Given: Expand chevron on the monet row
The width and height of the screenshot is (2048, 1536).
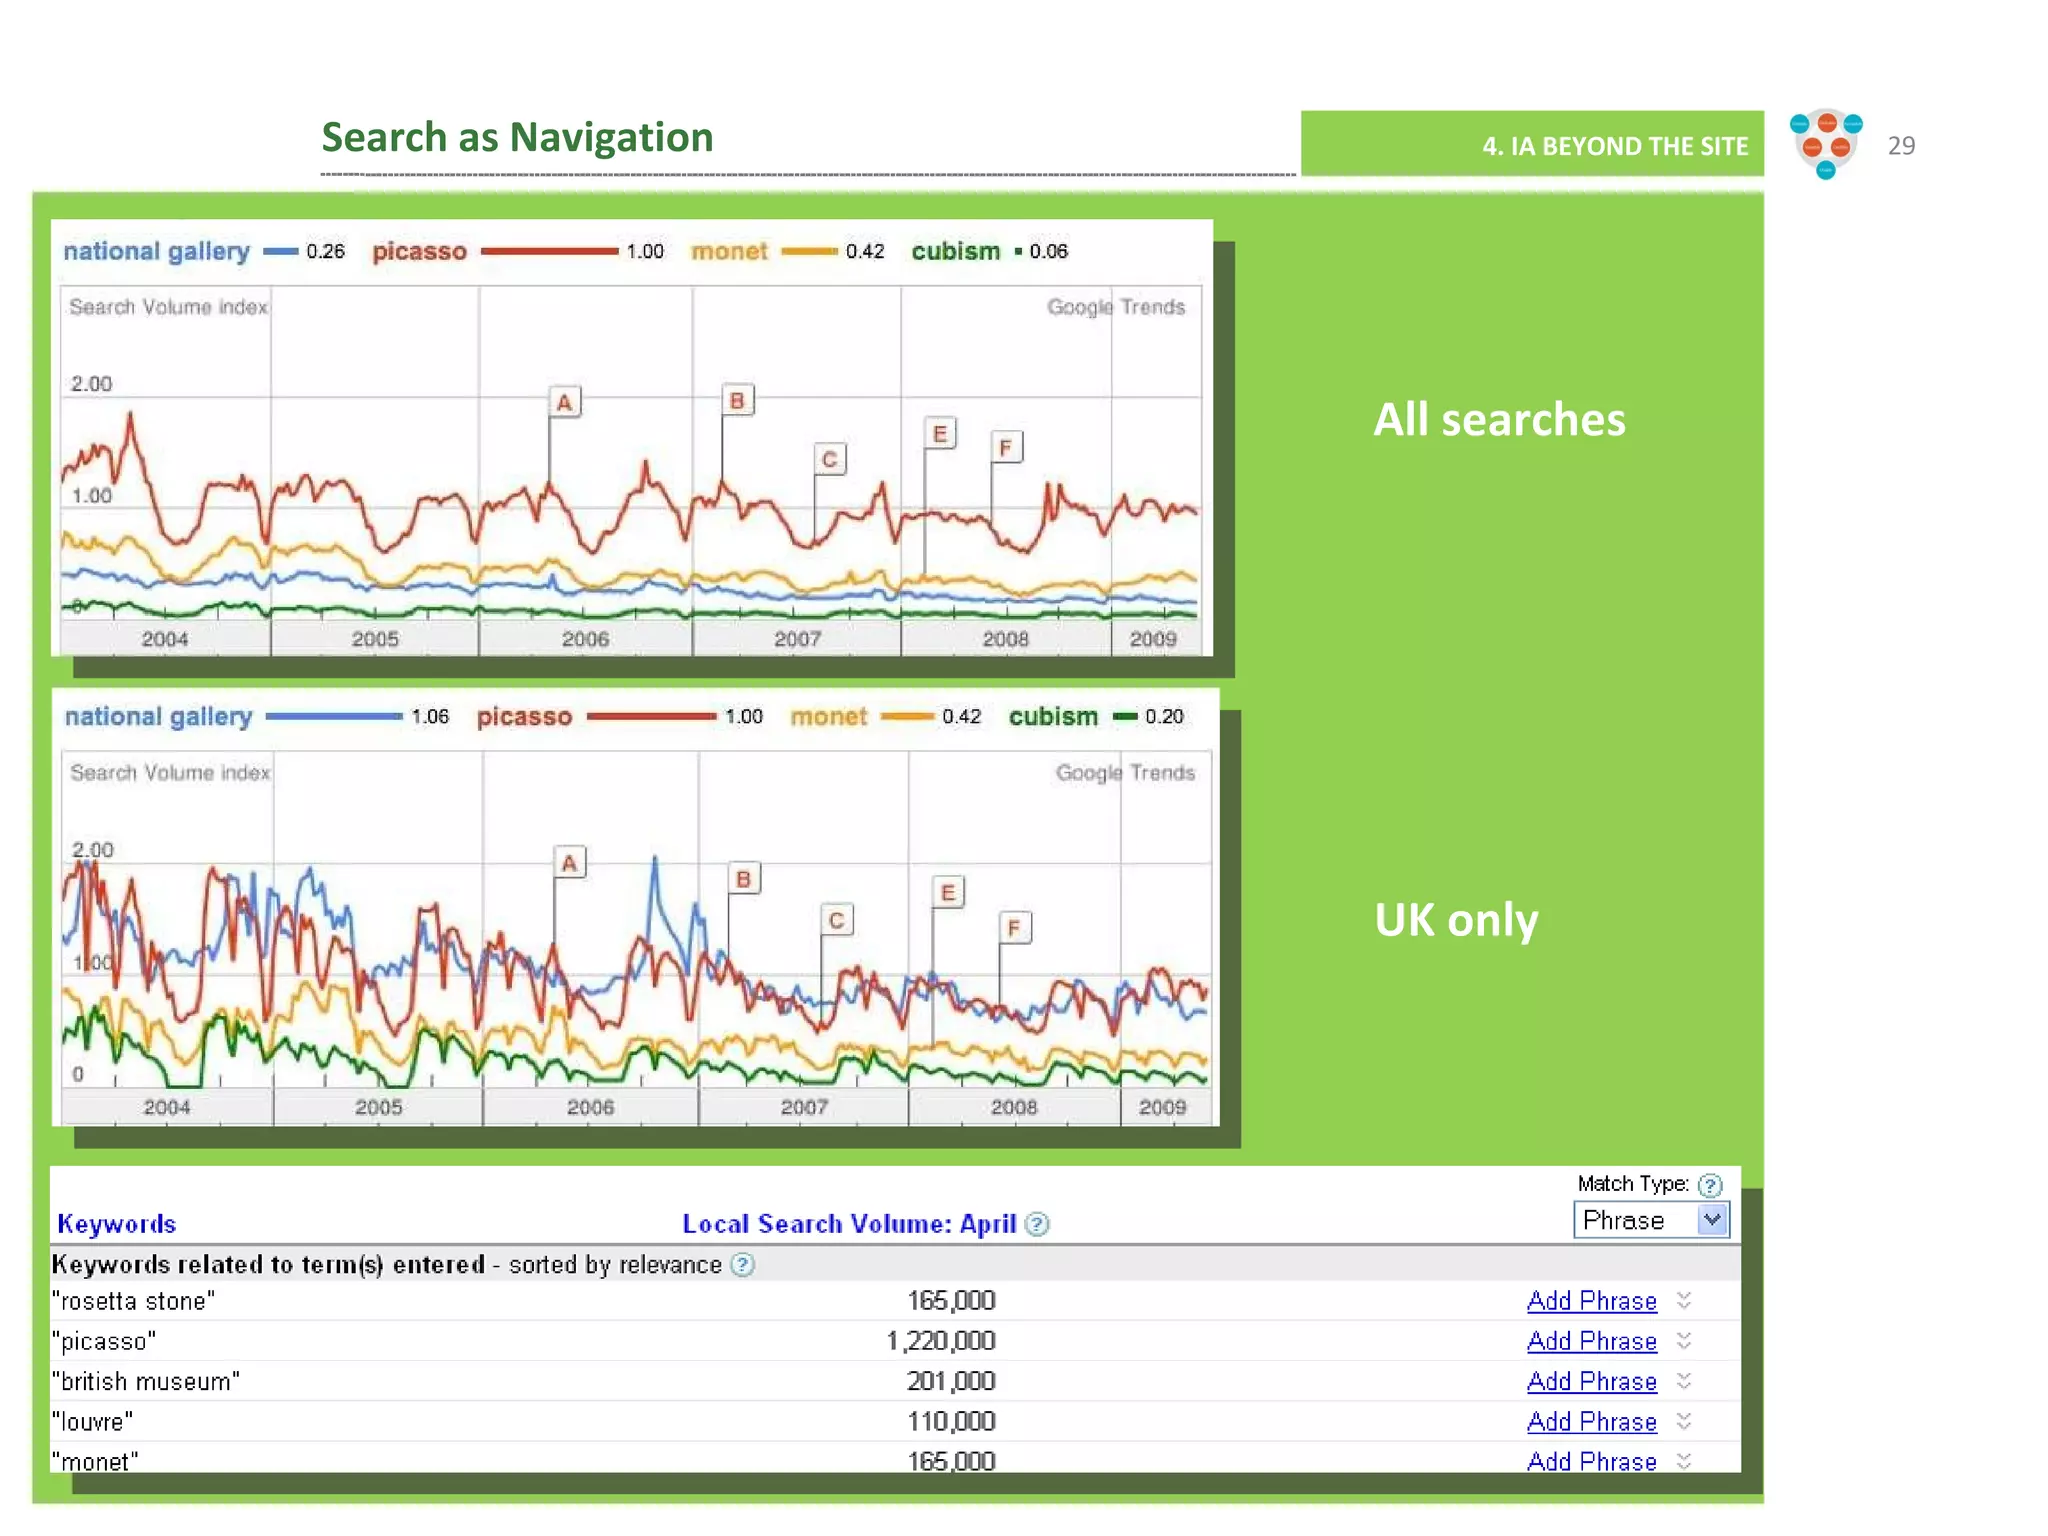Looking at the screenshot, I should pyautogui.click(x=1684, y=1461).
